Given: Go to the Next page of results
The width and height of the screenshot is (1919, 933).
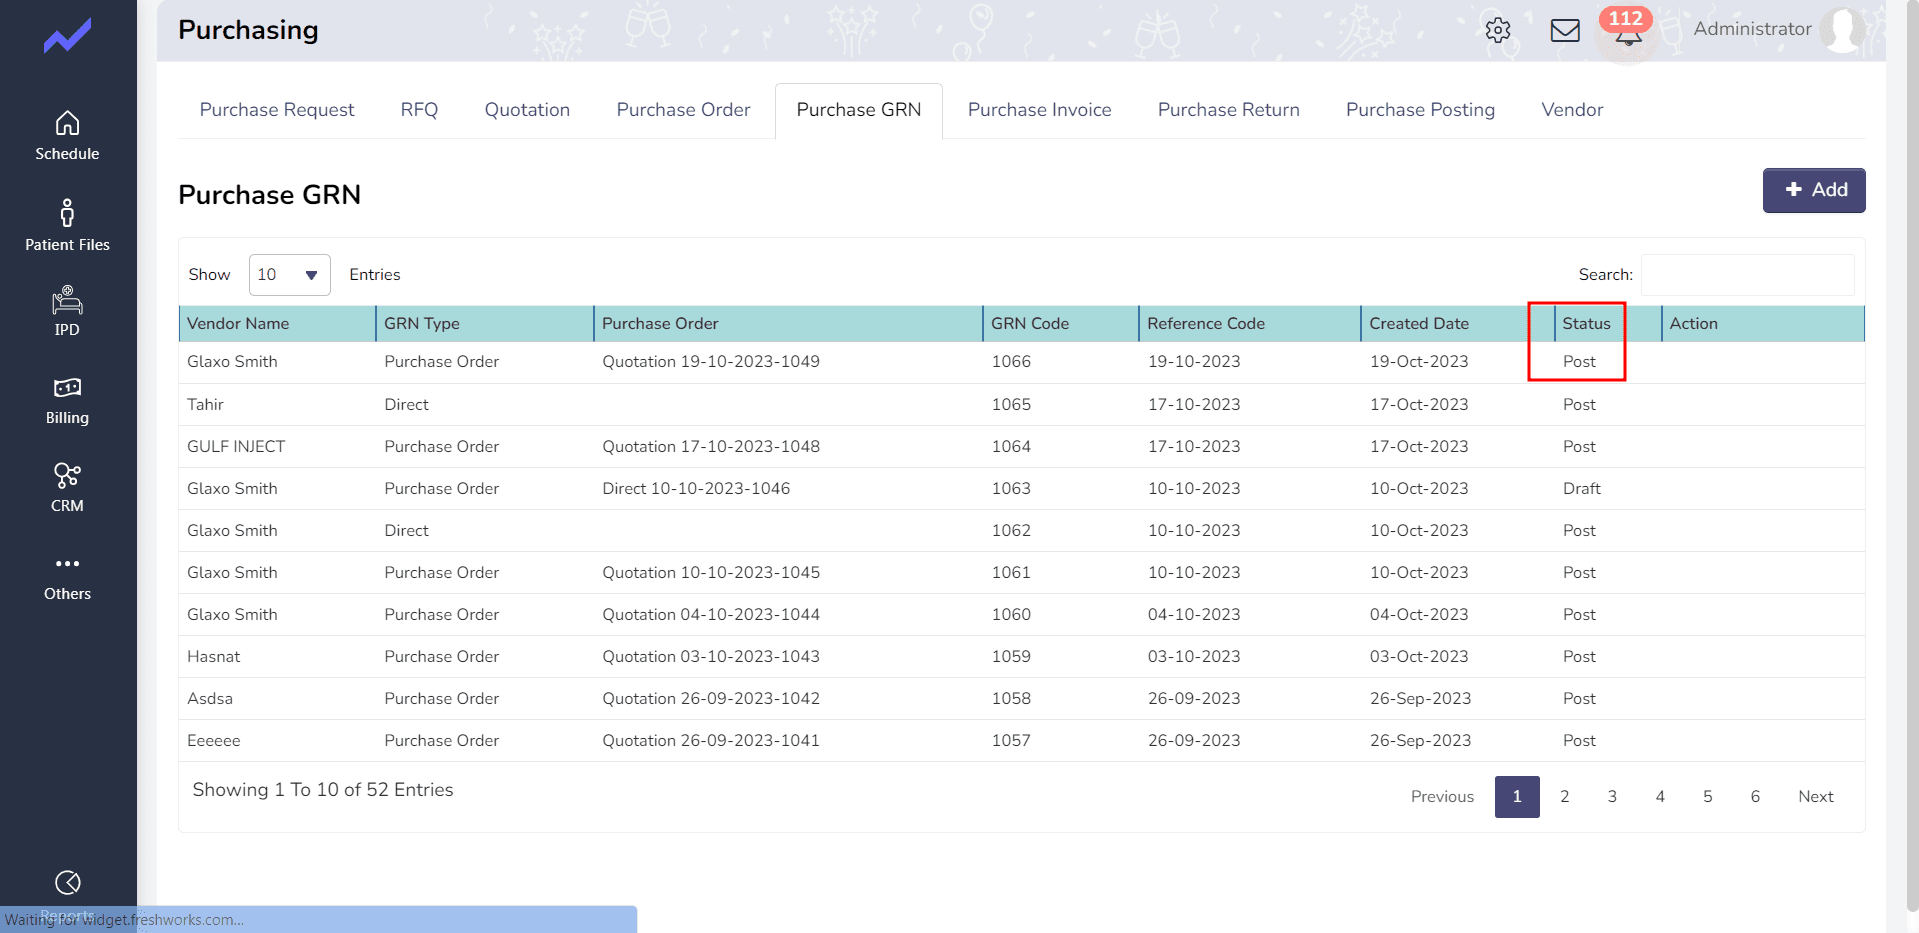Looking at the screenshot, I should tap(1815, 797).
